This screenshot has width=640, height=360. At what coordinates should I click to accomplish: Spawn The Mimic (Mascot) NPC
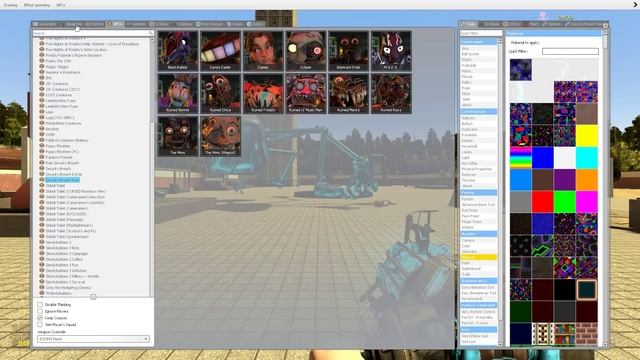pos(220,136)
